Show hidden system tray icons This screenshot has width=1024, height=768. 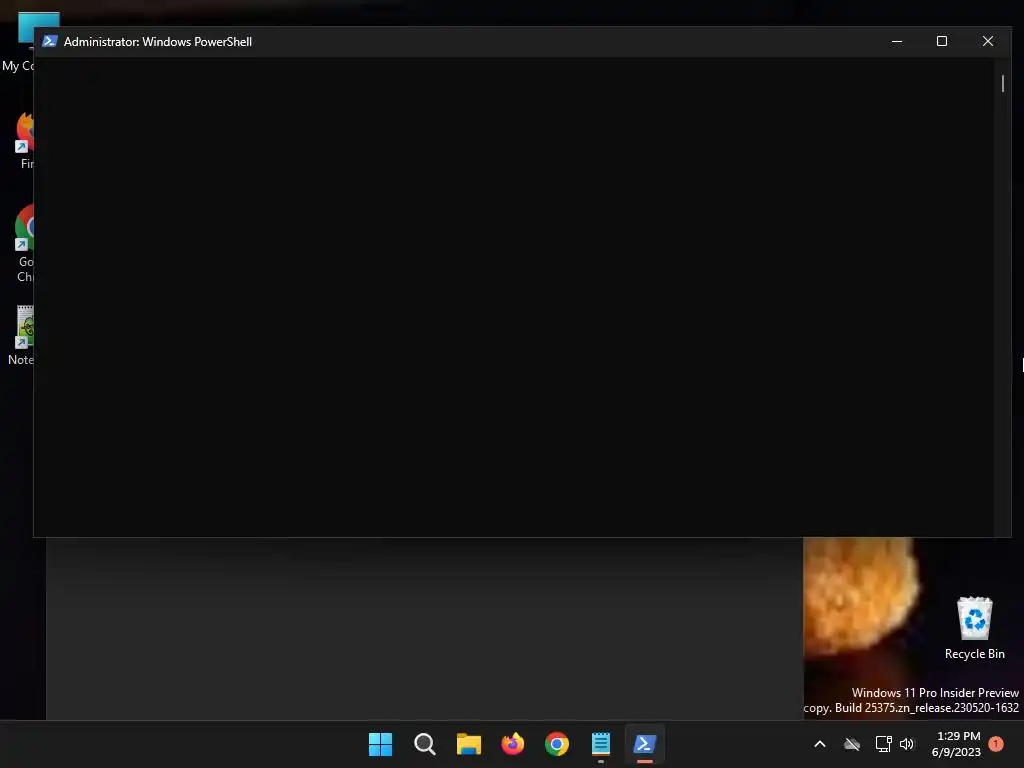pos(820,744)
